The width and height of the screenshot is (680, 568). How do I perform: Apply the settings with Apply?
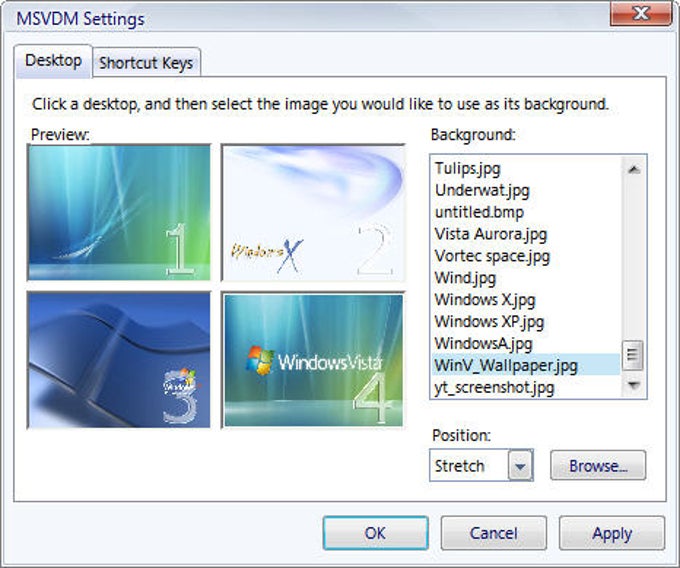[612, 533]
